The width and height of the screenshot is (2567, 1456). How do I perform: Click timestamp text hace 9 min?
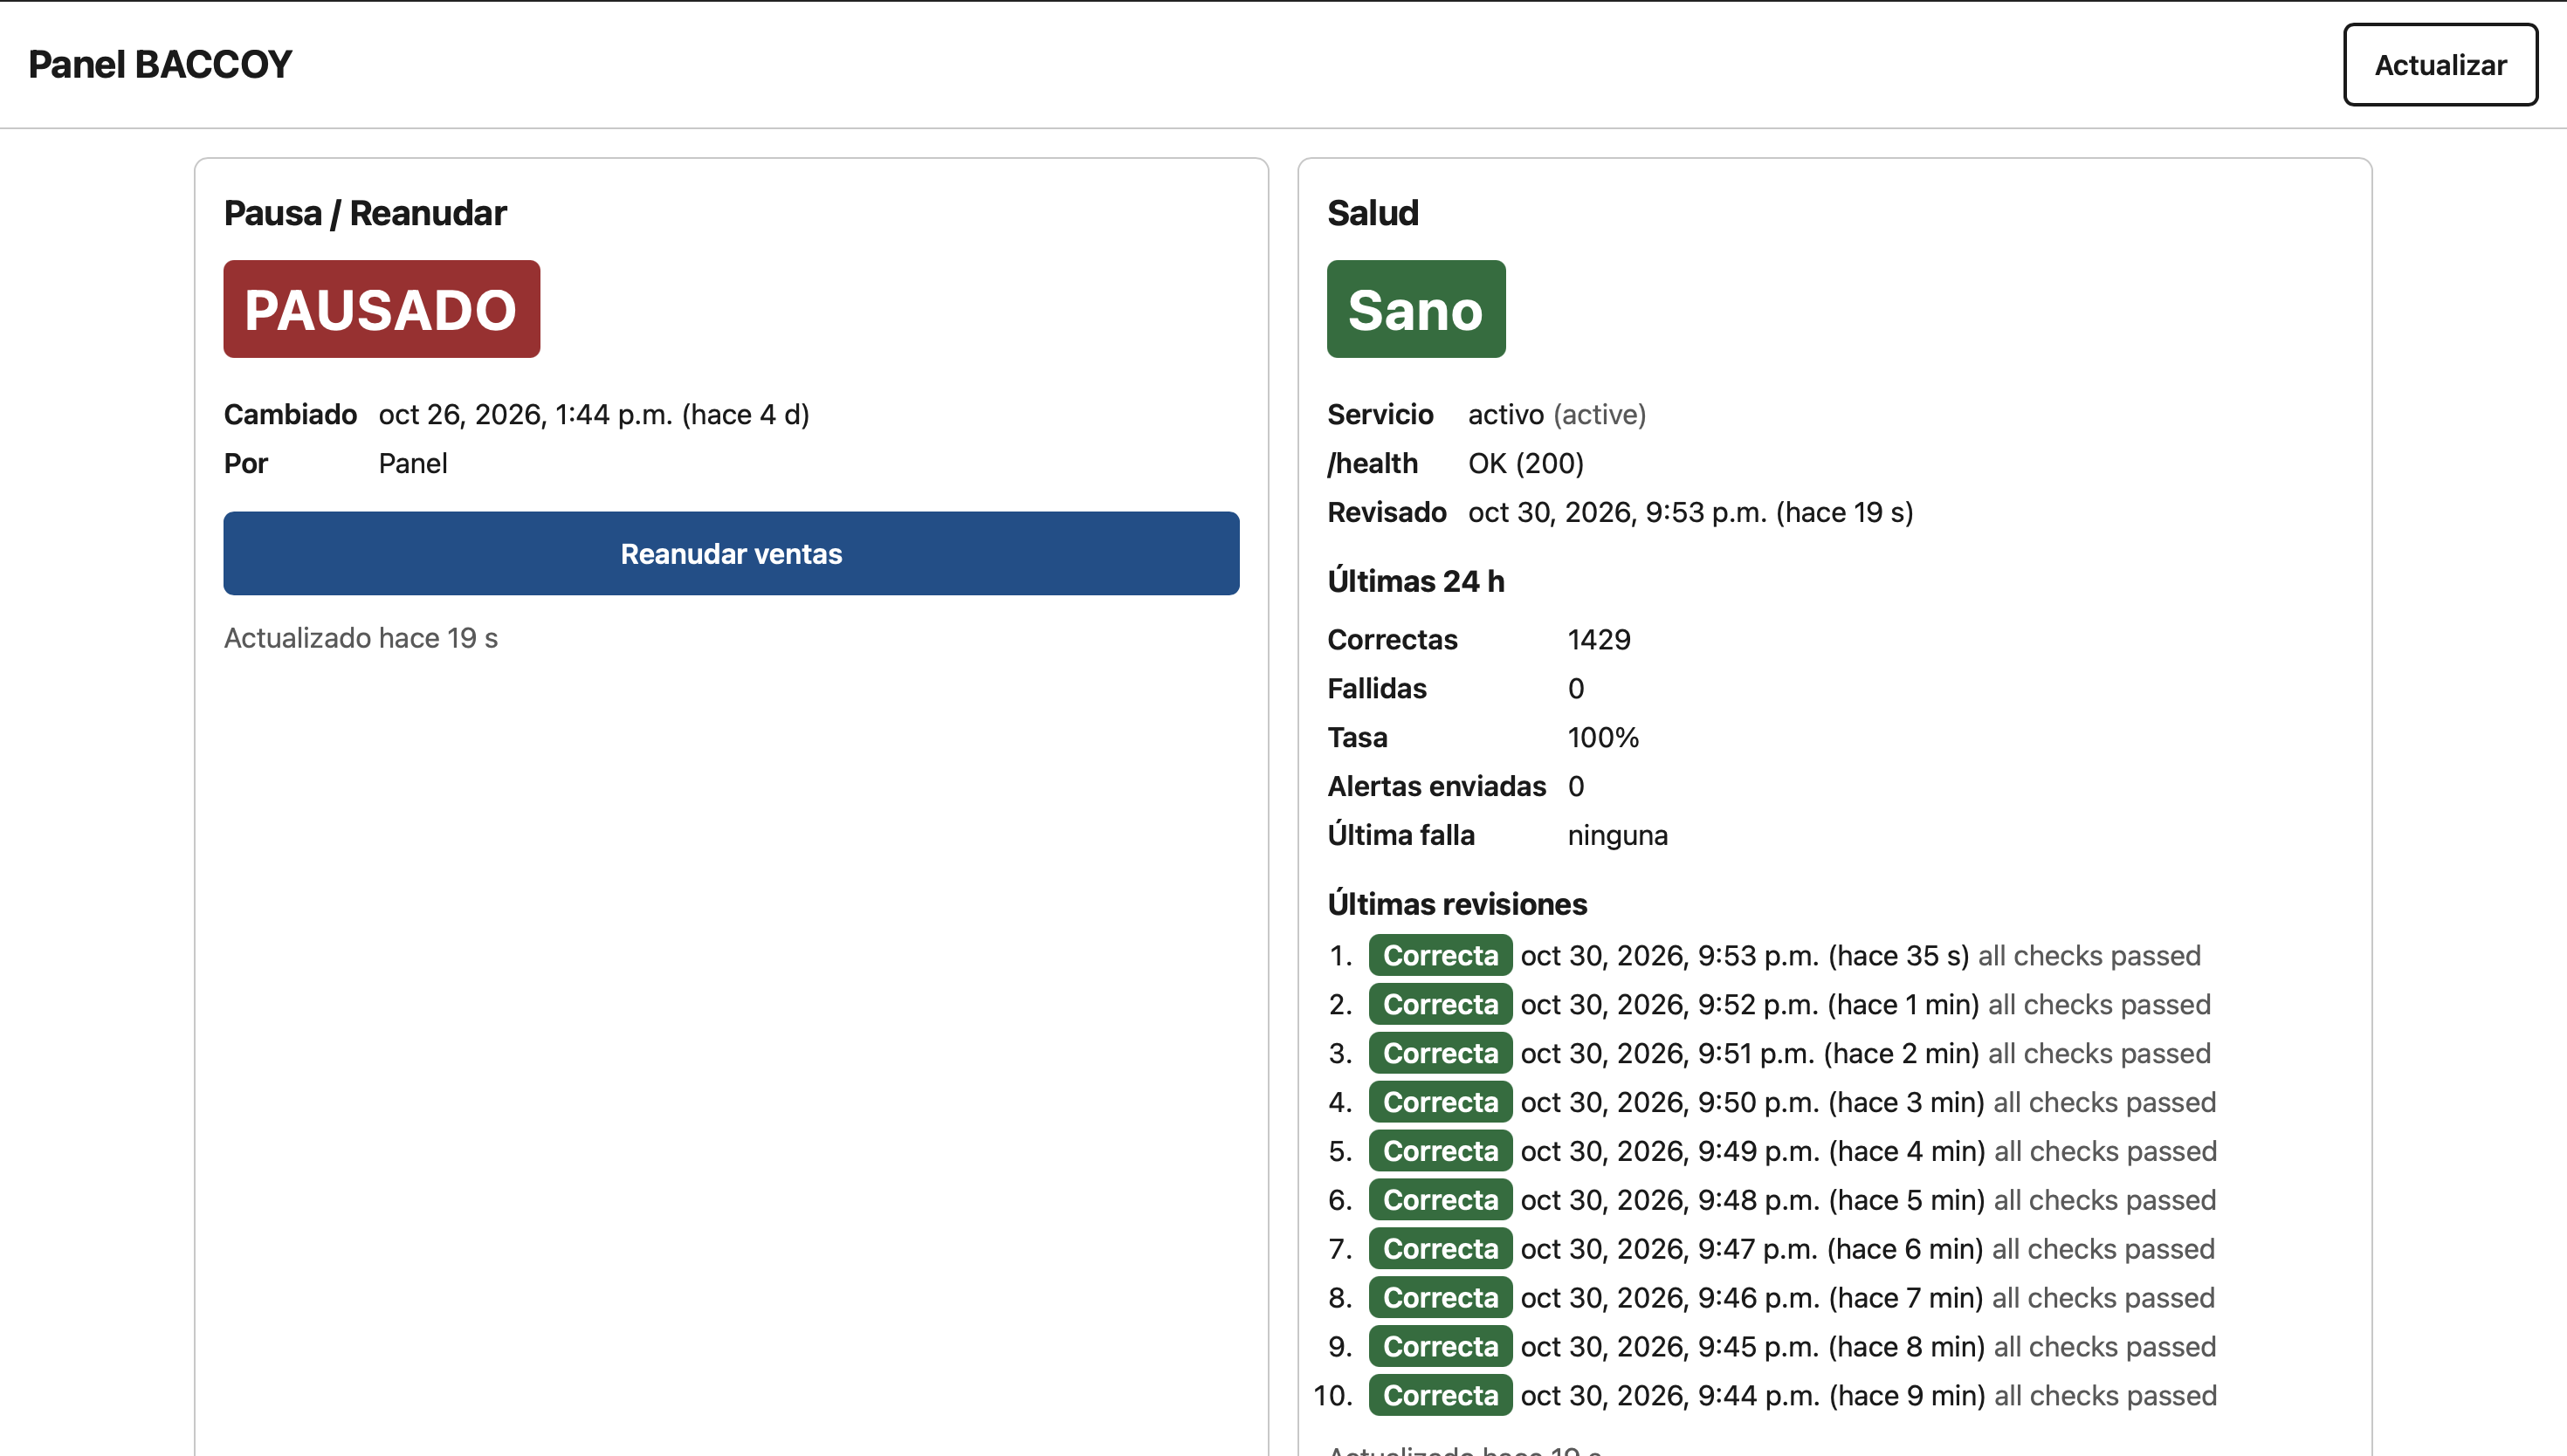point(1907,1395)
